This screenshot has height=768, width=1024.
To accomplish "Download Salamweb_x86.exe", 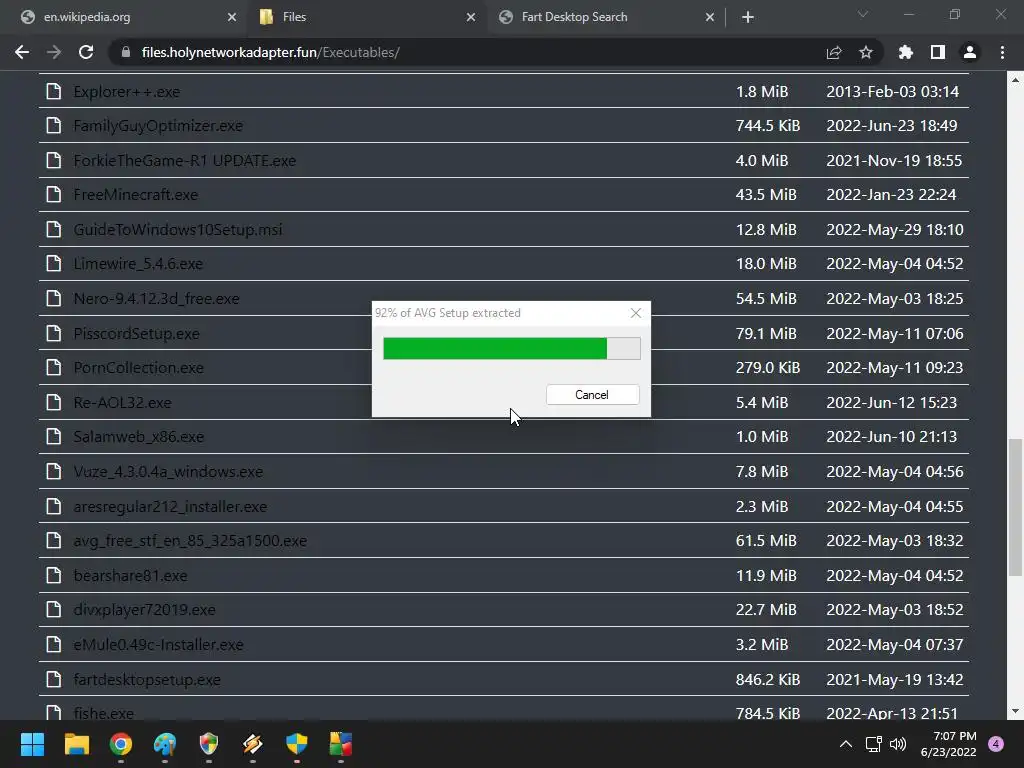I will tap(138, 436).
